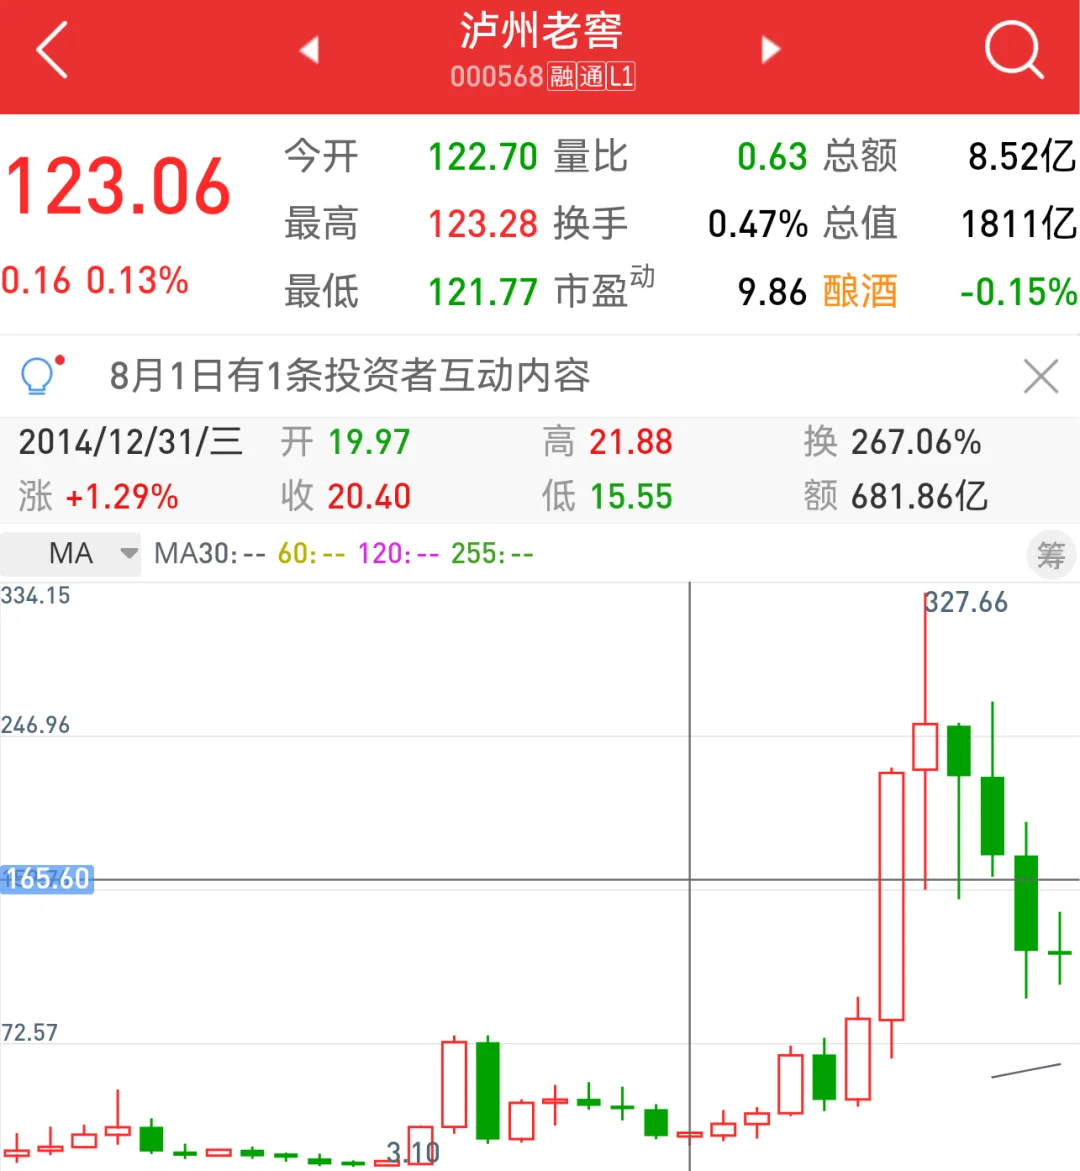Tap the purple 120 MA label
Image resolution: width=1080 pixels, height=1171 pixels.
tap(398, 554)
